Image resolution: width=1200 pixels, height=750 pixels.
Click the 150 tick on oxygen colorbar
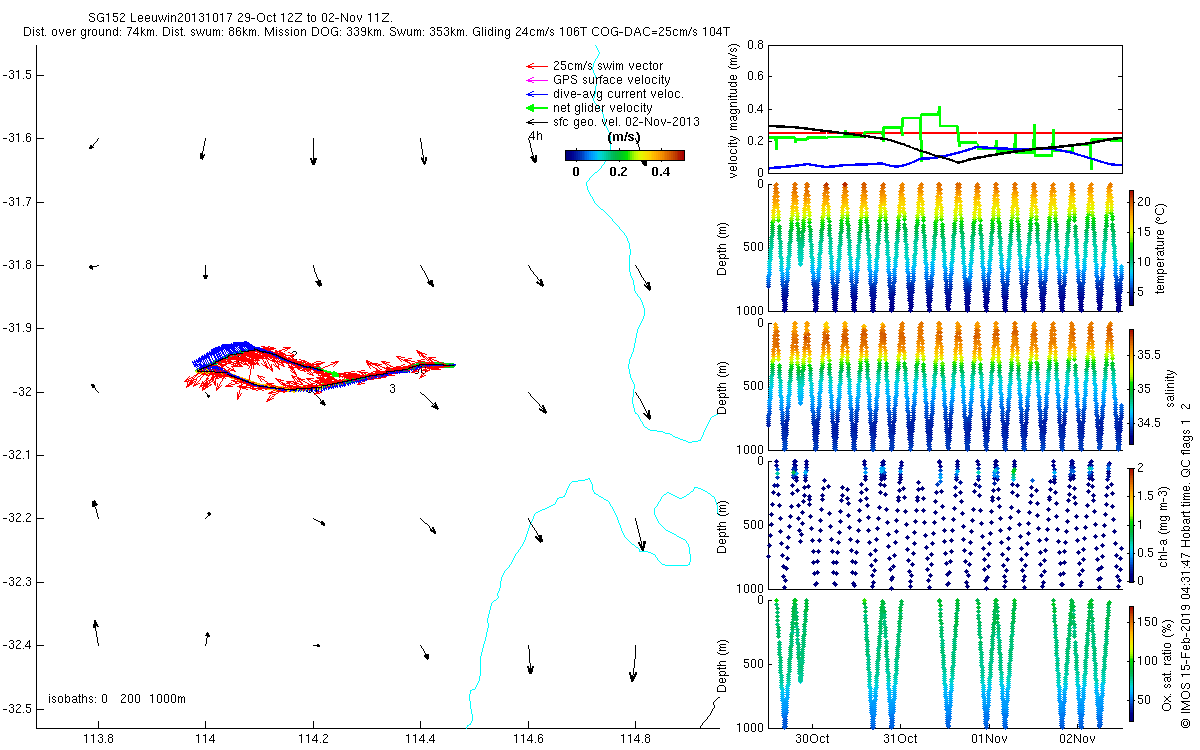(1148, 622)
